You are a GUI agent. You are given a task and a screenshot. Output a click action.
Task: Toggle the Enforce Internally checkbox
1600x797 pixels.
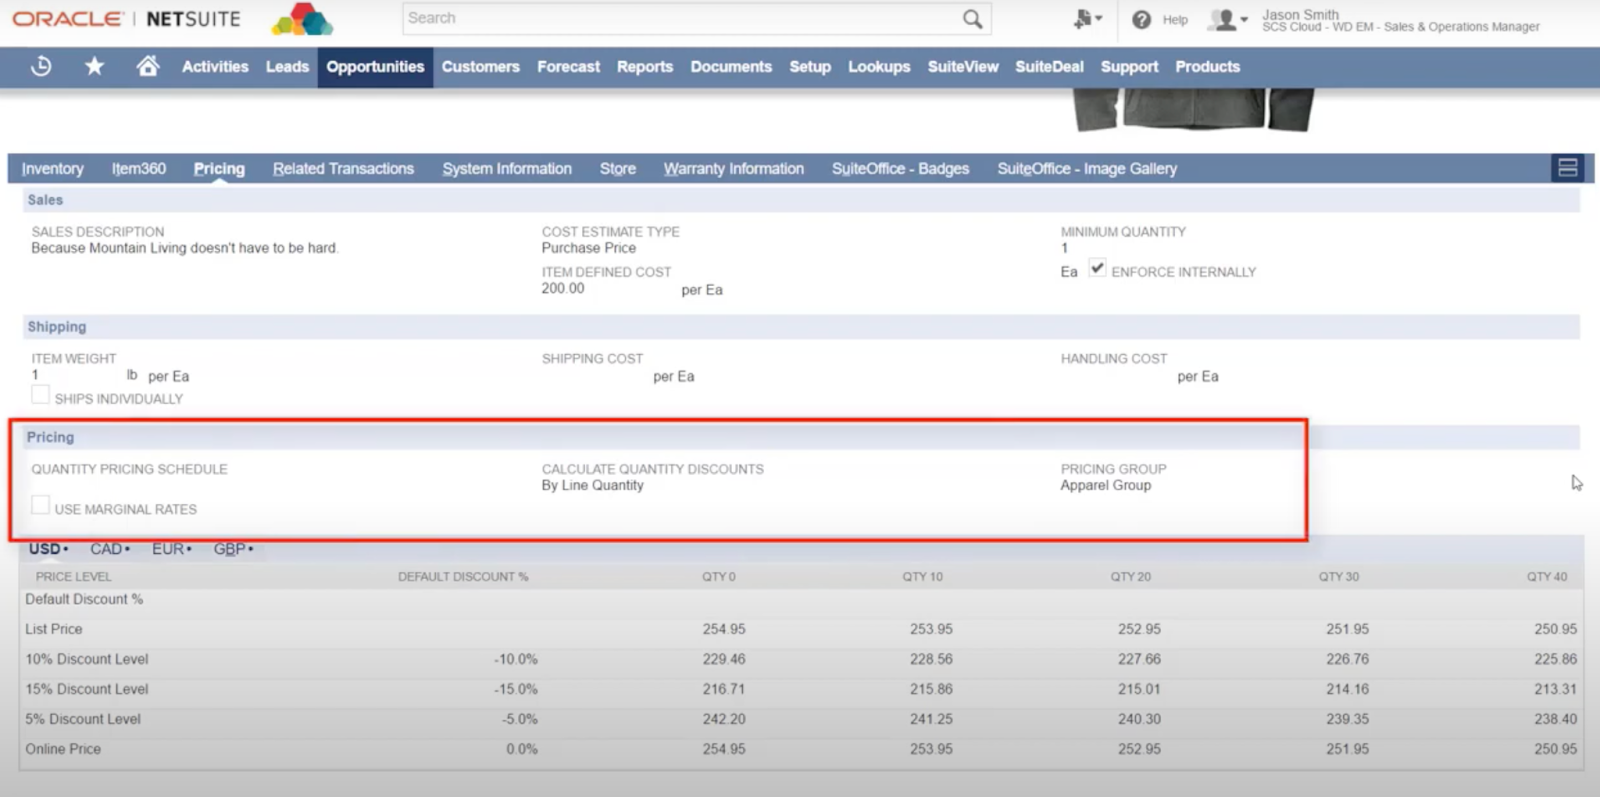pyautogui.click(x=1097, y=268)
